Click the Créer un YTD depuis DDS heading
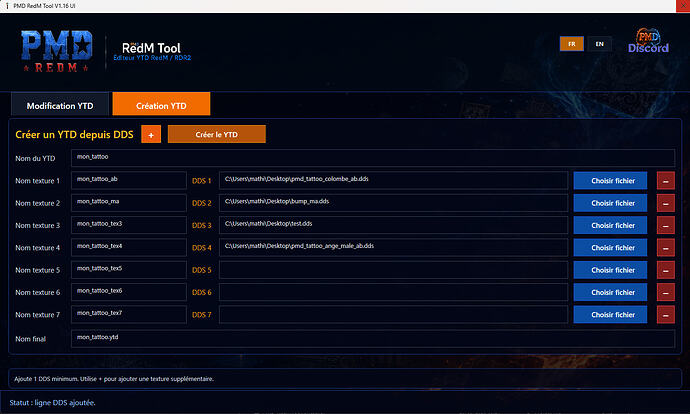690x414 pixels. (x=74, y=135)
